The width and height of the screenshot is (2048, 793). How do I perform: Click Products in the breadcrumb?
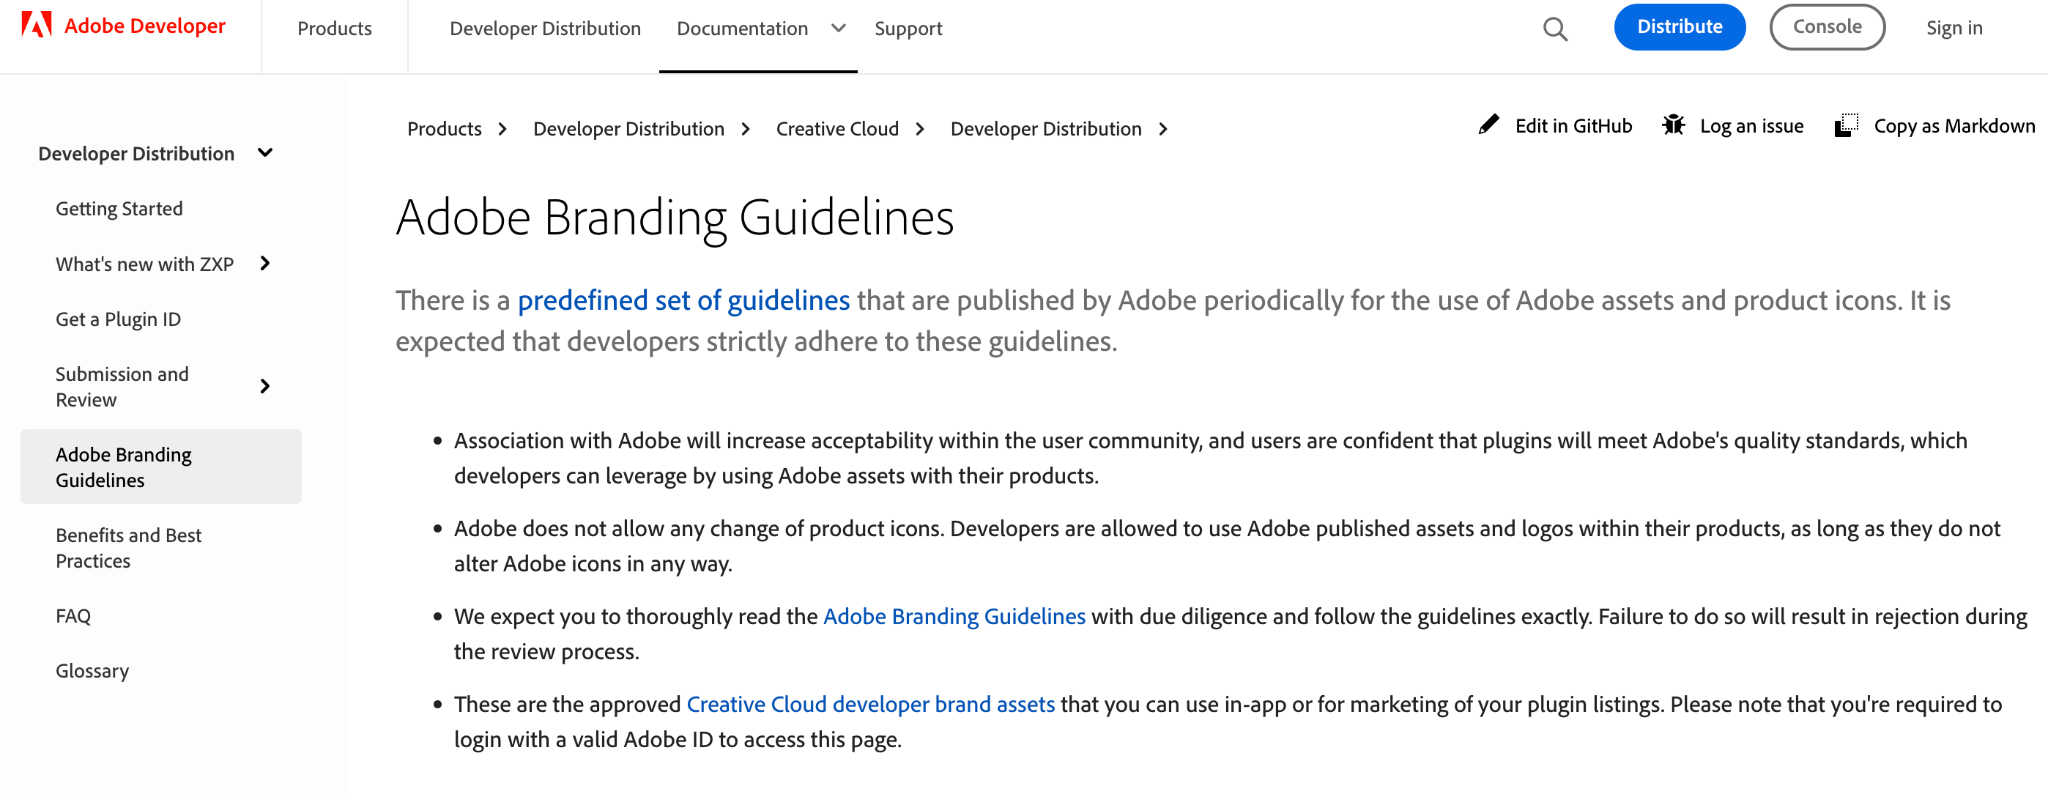pyautogui.click(x=444, y=129)
